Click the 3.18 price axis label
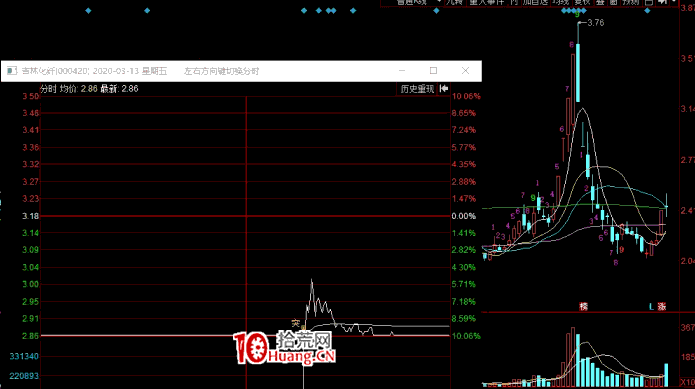 [x=31, y=216]
